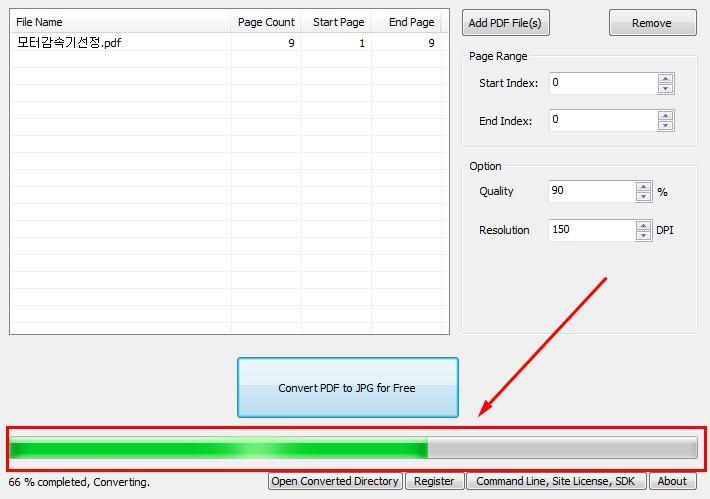710x499 pixels.
Task: Increase Start Index with up arrow
Action: point(666,78)
